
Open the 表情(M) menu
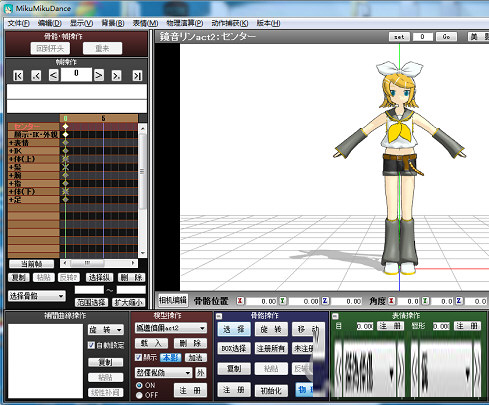pyautogui.click(x=145, y=23)
